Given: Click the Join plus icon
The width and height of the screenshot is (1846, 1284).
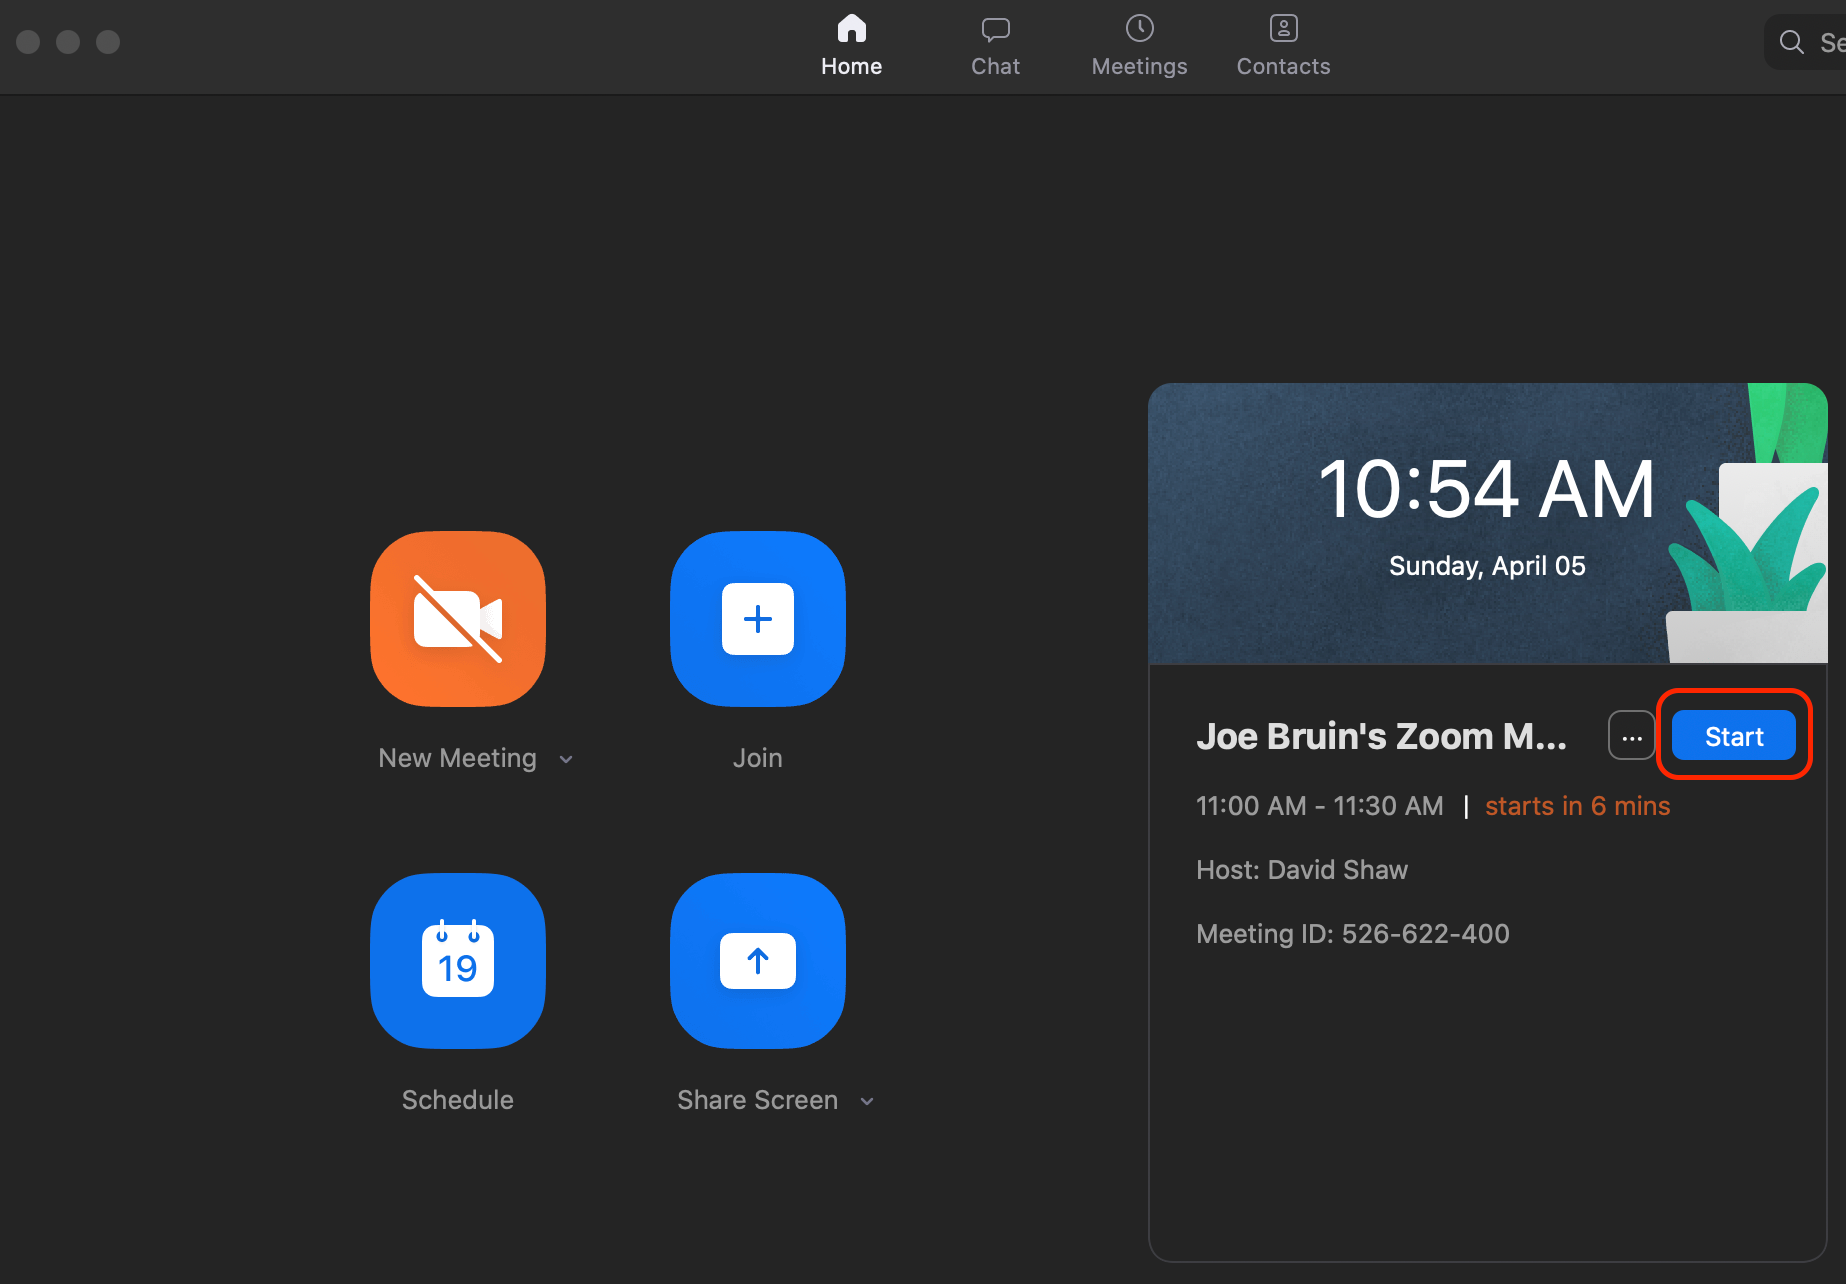Looking at the screenshot, I should tap(758, 619).
